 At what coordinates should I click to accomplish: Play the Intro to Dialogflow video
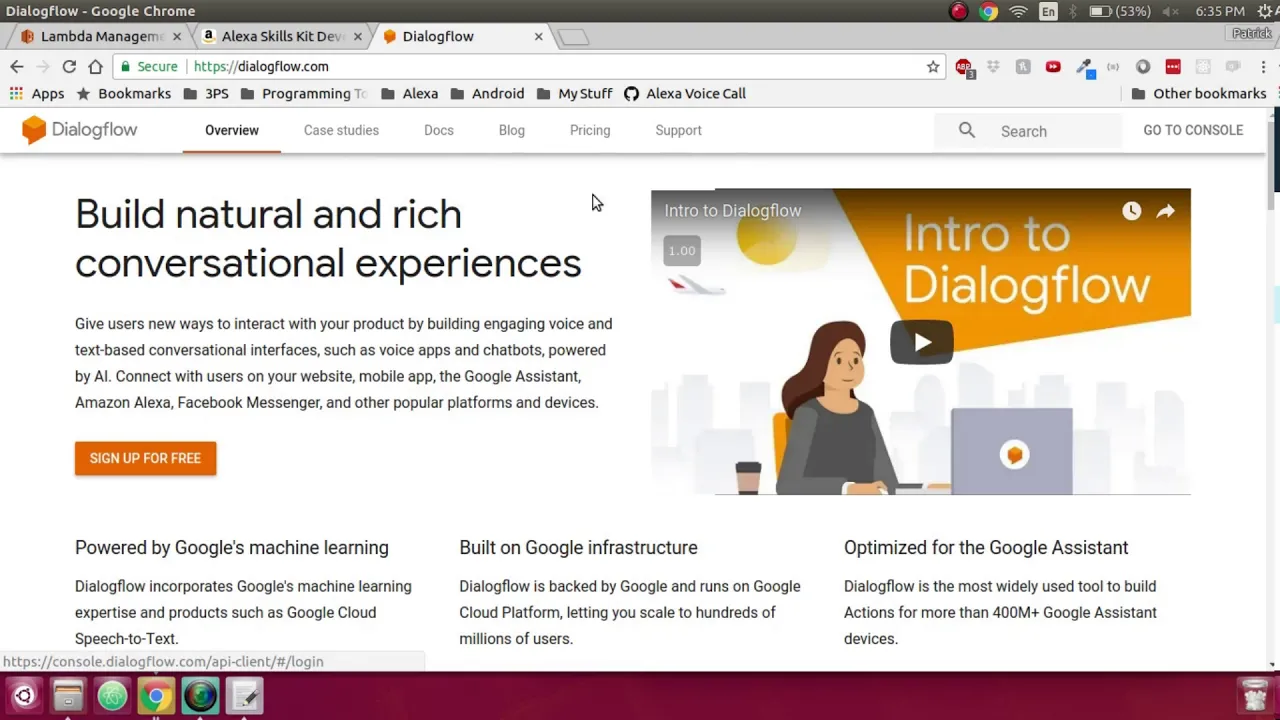point(921,342)
